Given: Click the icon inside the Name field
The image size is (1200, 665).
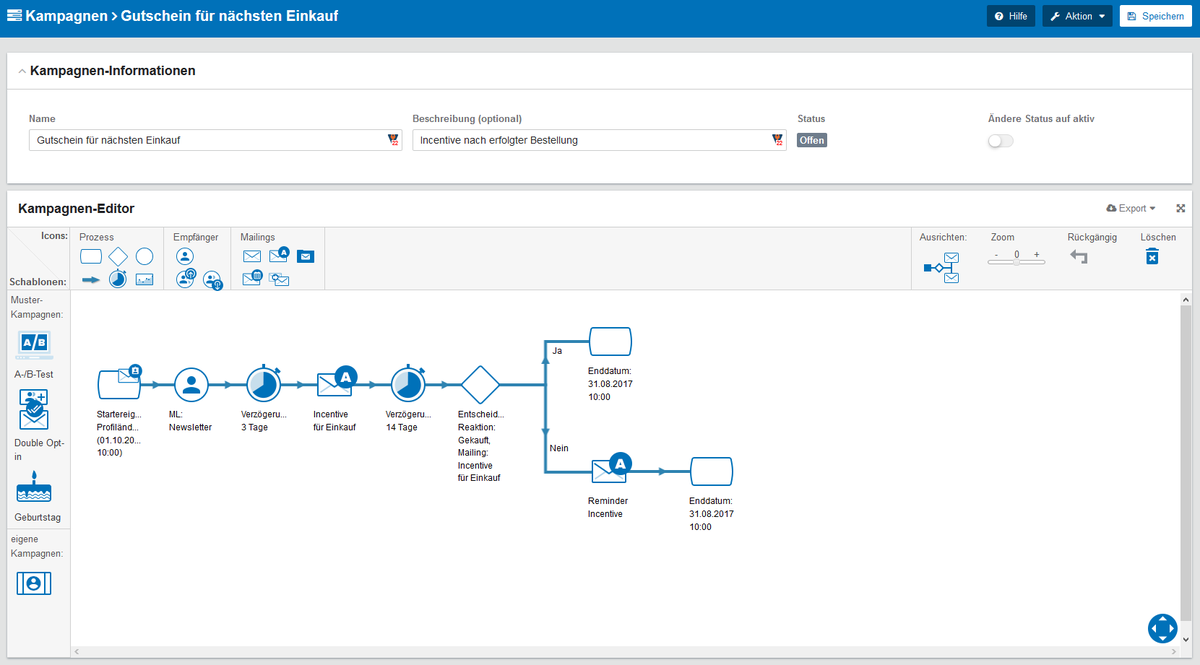Looking at the screenshot, I should click(393, 140).
